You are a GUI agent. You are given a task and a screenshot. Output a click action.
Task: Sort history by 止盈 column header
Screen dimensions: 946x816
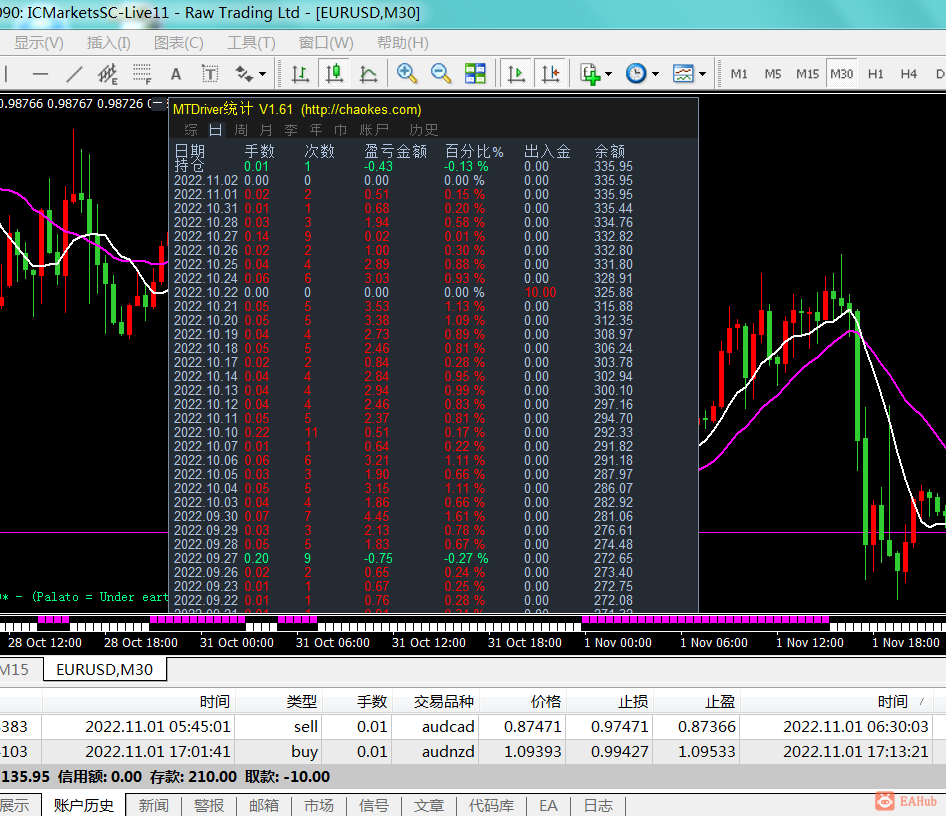point(697,701)
